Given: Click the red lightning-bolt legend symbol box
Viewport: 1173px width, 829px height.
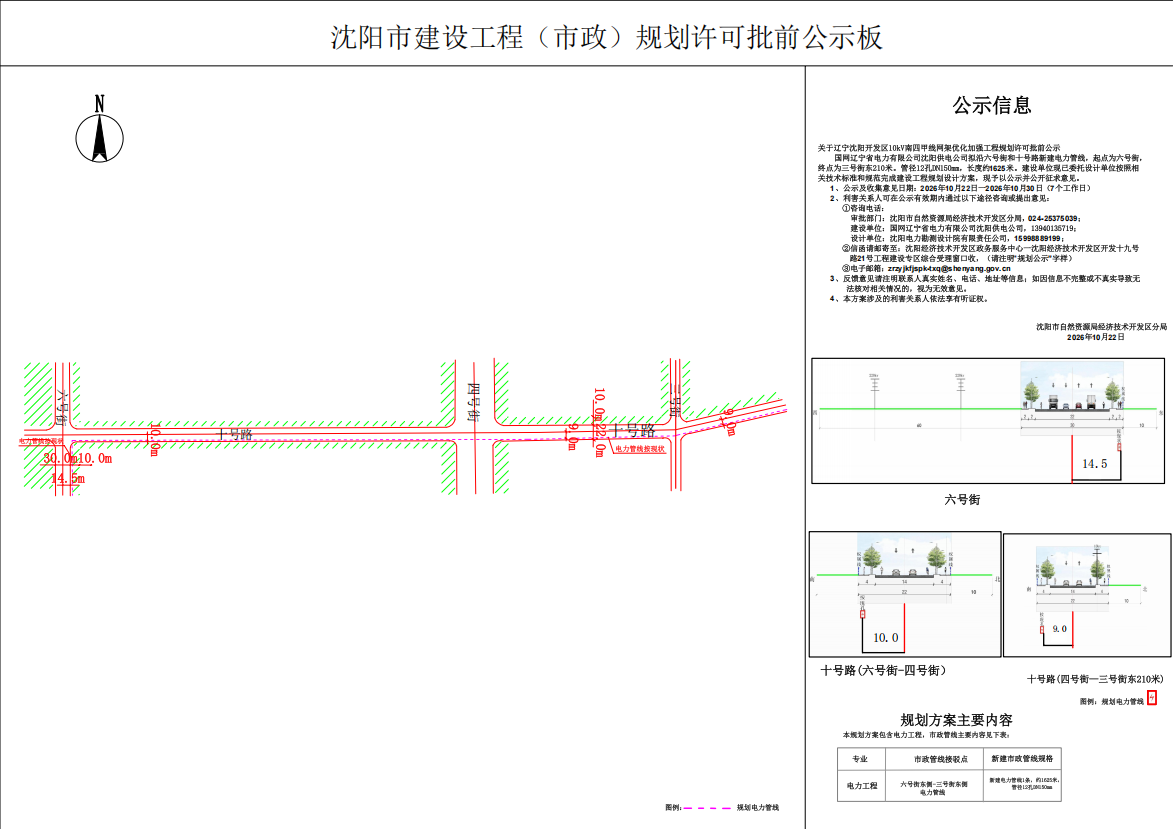Looking at the screenshot, I should pyautogui.click(x=1152, y=697).
